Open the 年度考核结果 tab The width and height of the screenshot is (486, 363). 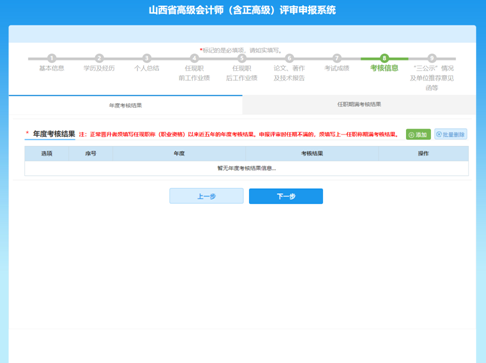point(126,105)
